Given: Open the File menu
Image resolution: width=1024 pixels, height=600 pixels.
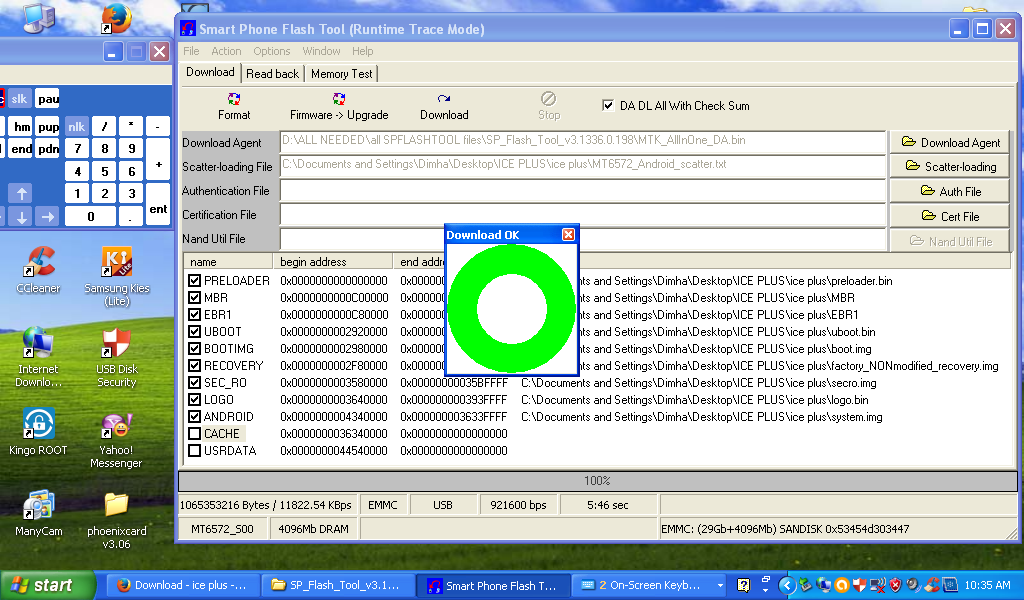Looking at the screenshot, I should coord(191,51).
